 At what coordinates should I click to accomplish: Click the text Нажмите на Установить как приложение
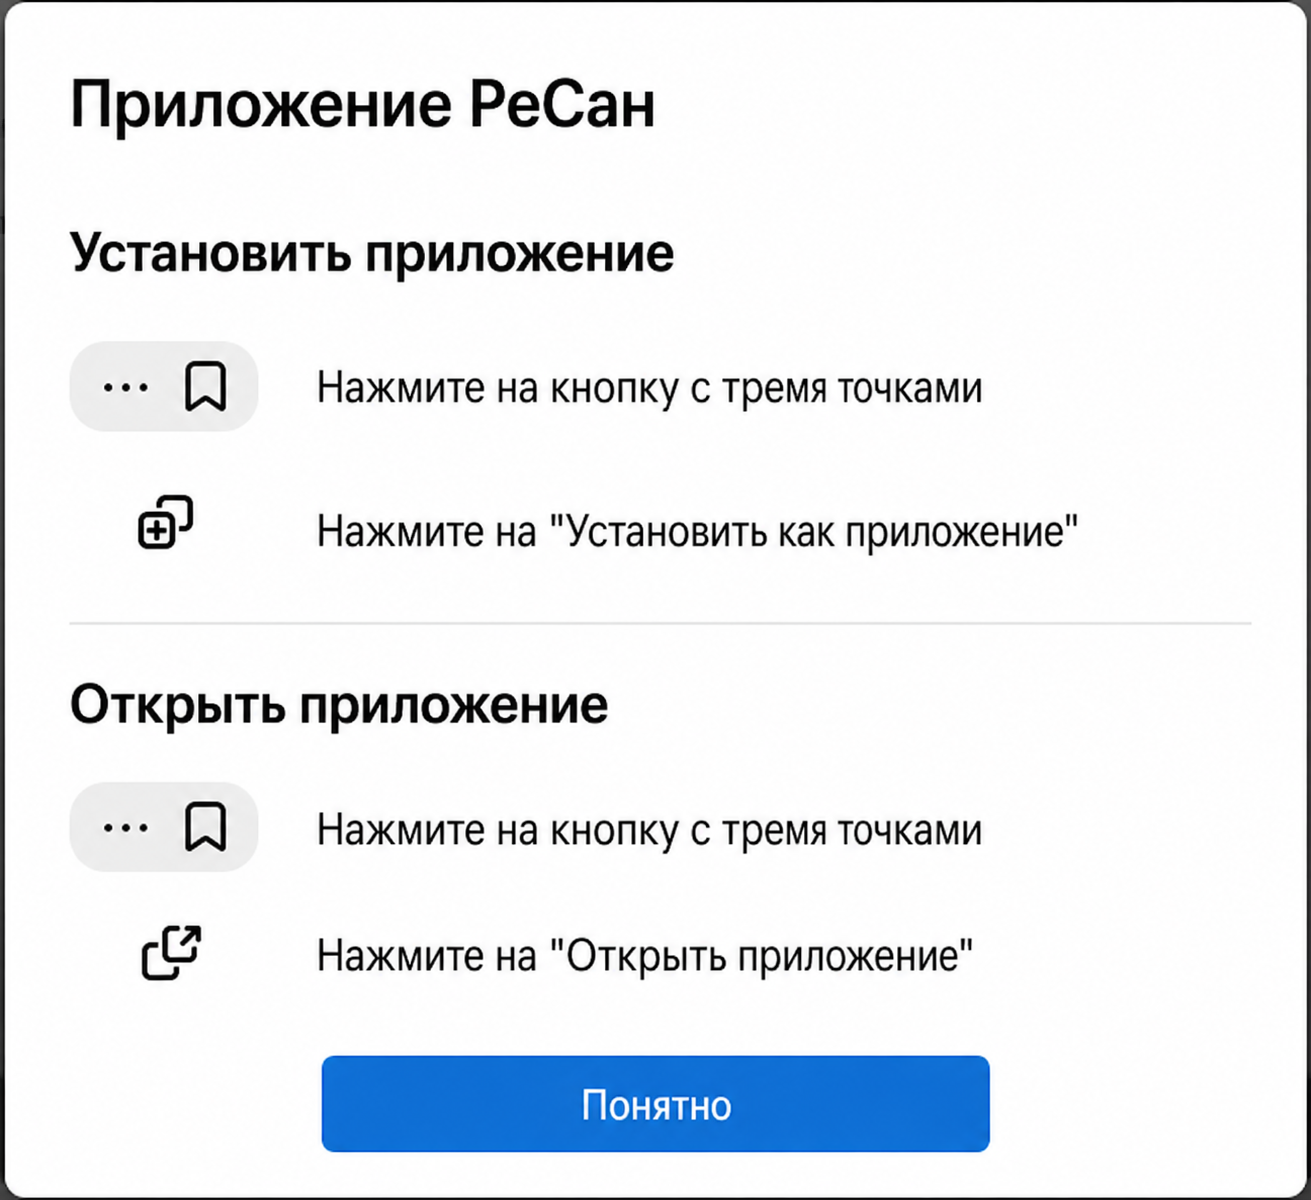(697, 531)
